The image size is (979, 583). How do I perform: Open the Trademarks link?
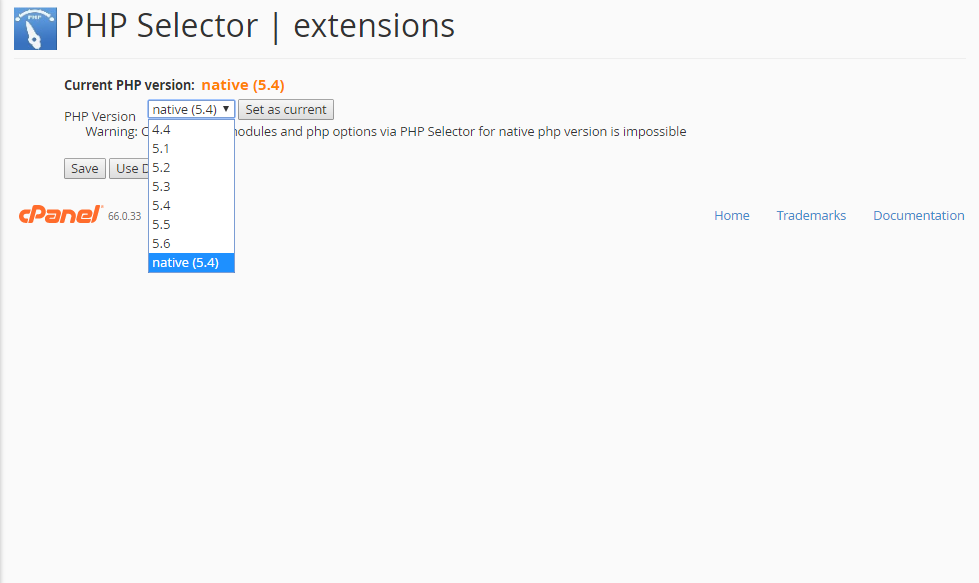pos(811,215)
